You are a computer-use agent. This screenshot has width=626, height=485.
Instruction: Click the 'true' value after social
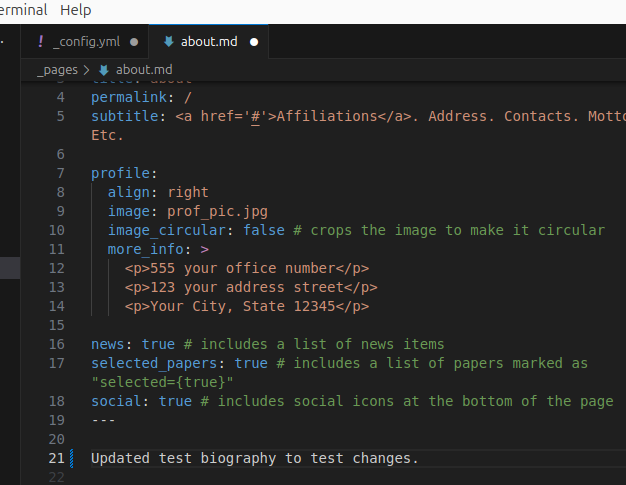(x=175, y=402)
